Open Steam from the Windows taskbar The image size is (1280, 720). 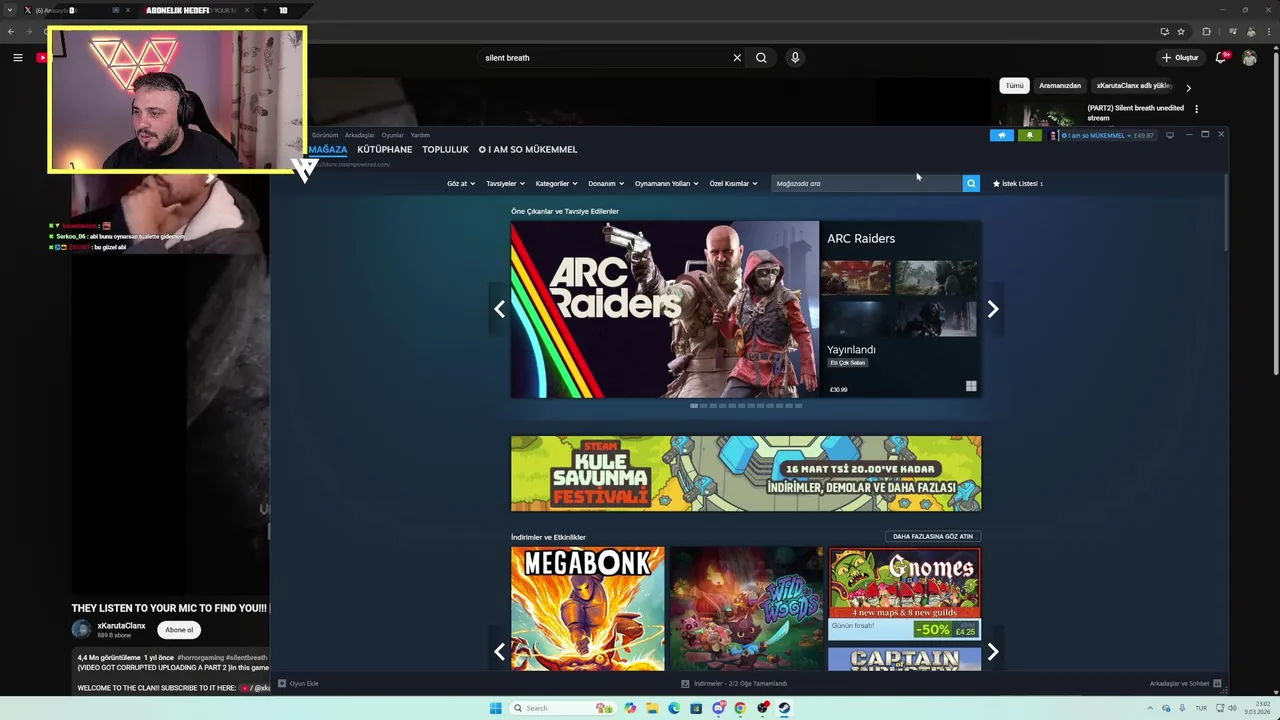(784, 708)
